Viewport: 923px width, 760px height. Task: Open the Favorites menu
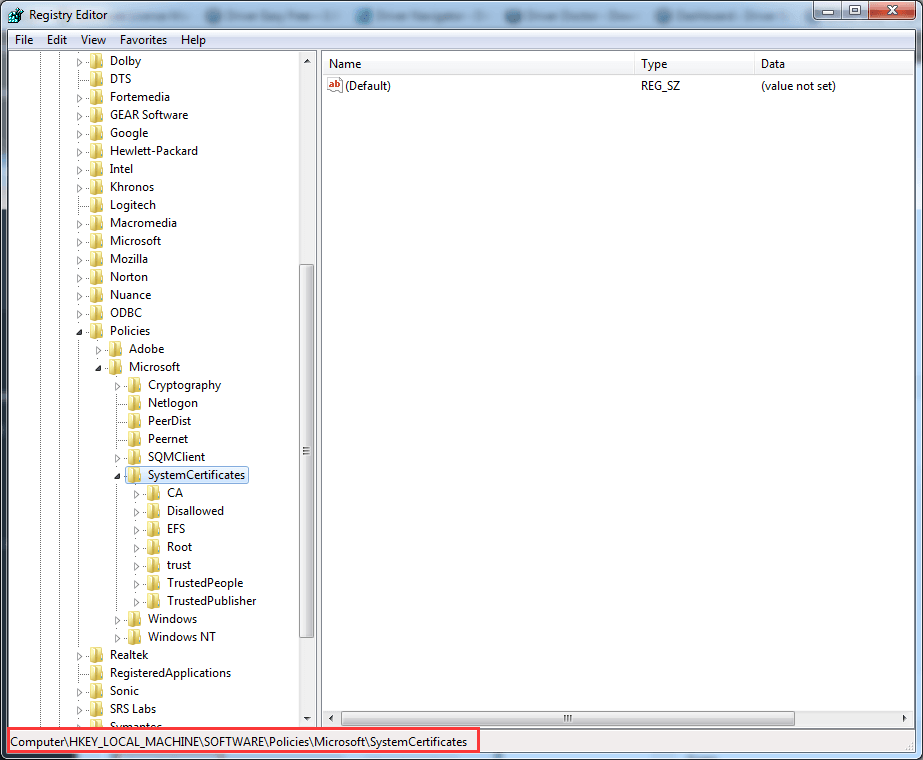(x=143, y=40)
